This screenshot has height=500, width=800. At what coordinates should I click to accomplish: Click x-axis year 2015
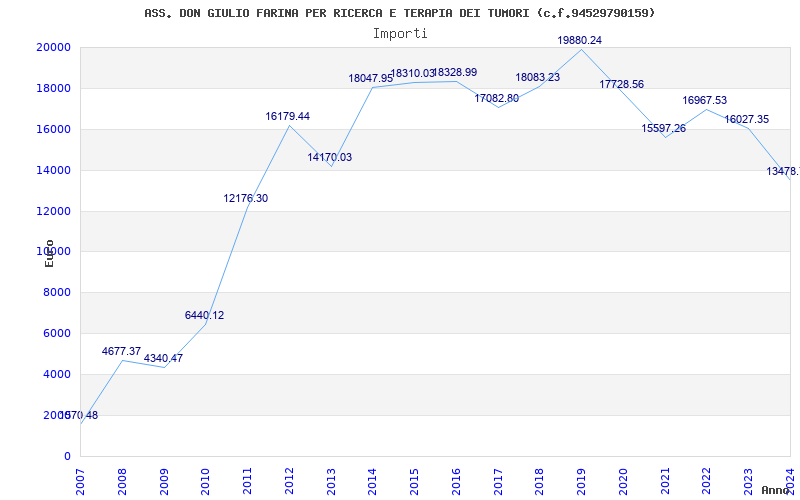[x=414, y=482]
